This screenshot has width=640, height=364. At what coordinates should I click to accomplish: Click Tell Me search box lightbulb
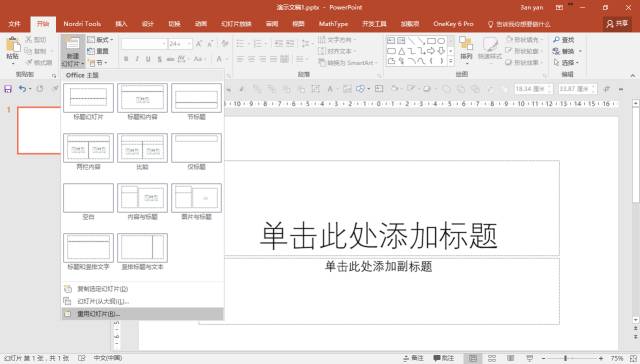click(x=491, y=24)
